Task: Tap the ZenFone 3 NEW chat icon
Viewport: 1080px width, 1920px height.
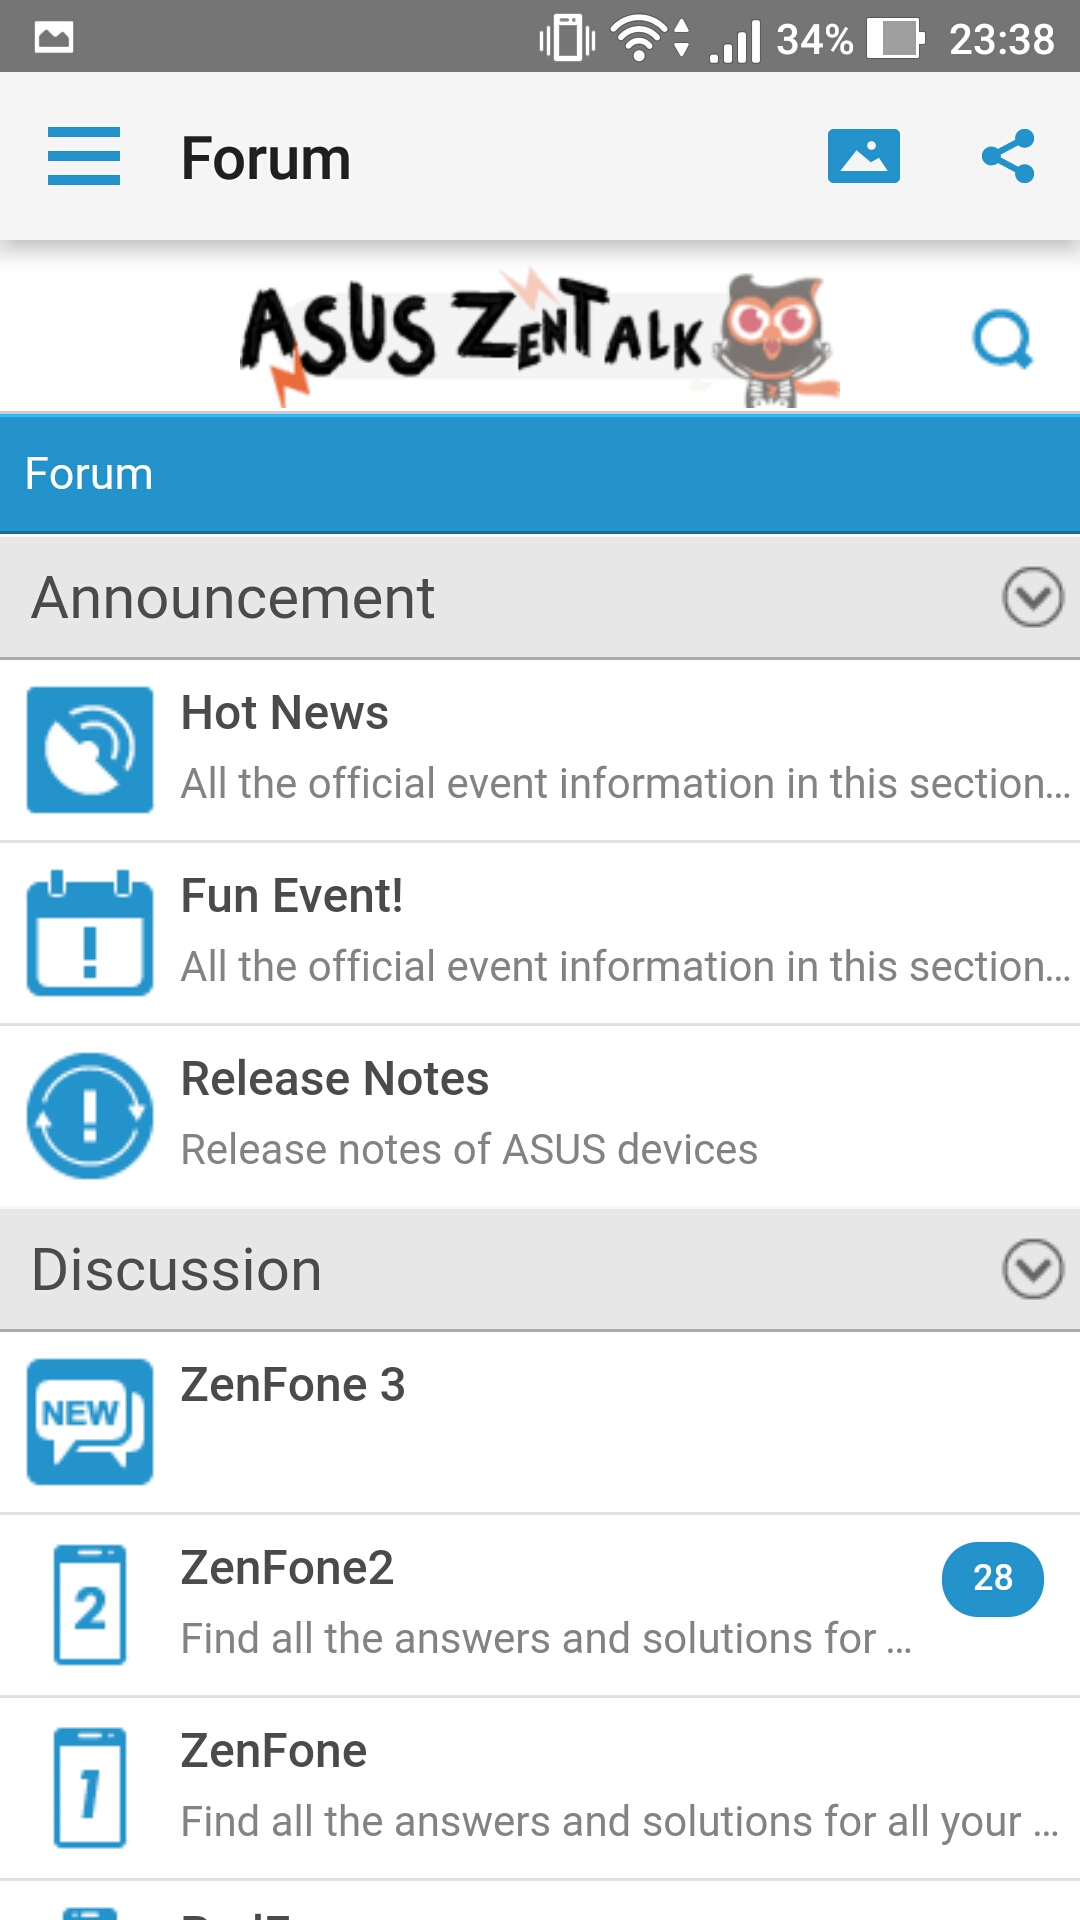Action: [x=90, y=1421]
